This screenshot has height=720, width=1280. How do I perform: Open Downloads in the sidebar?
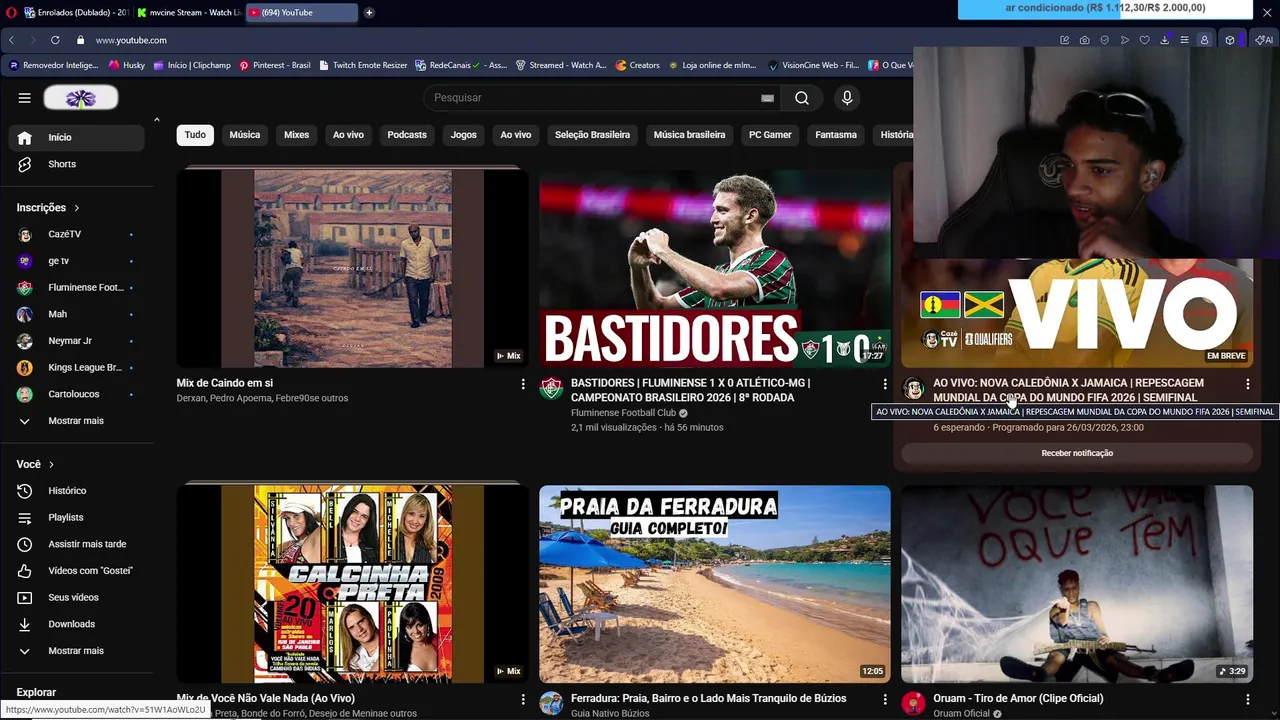tap(77, 624)
